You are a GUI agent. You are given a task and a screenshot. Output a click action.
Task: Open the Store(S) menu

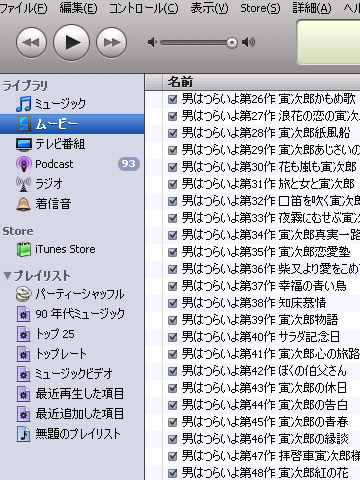coord(260,8)
